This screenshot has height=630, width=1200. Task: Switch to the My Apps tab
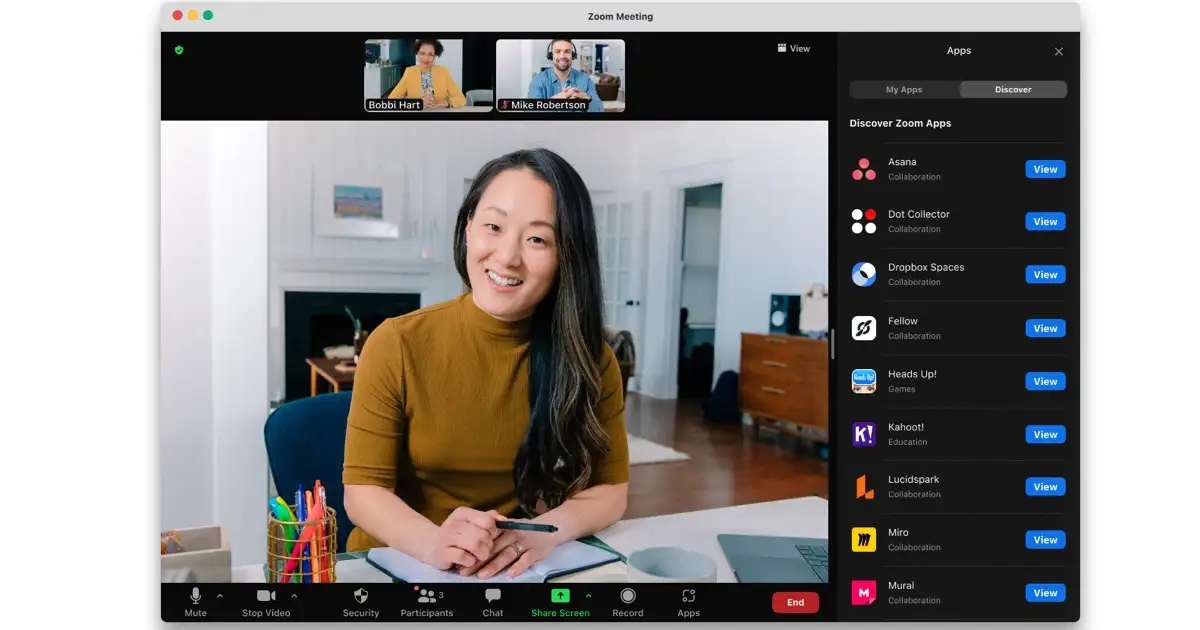click(904, 90)
